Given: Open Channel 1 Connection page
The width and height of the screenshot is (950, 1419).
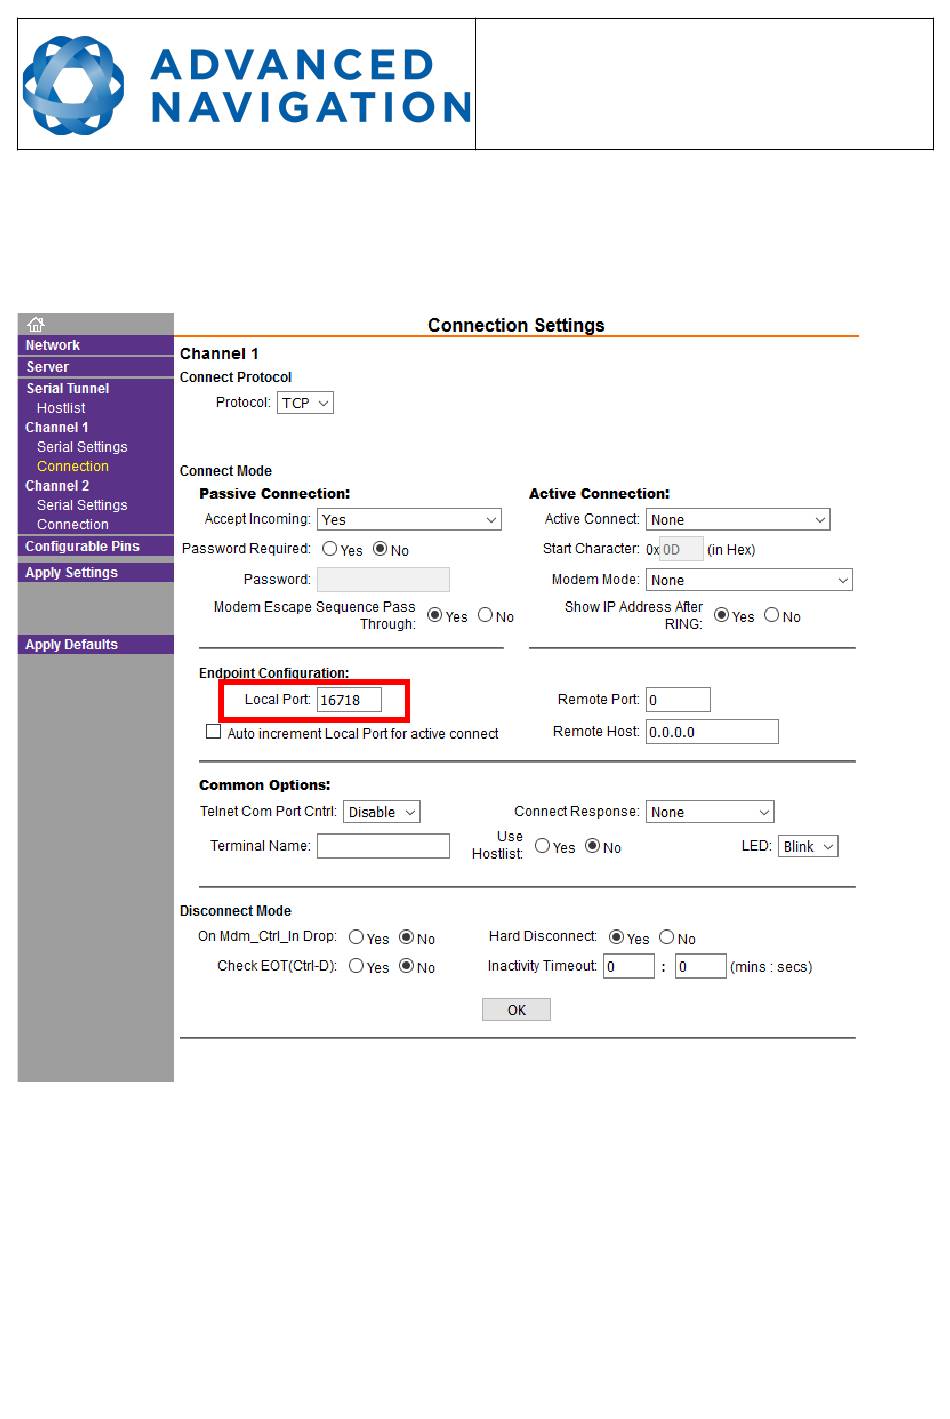Looking at the screenshot, I should pos(73,466).
